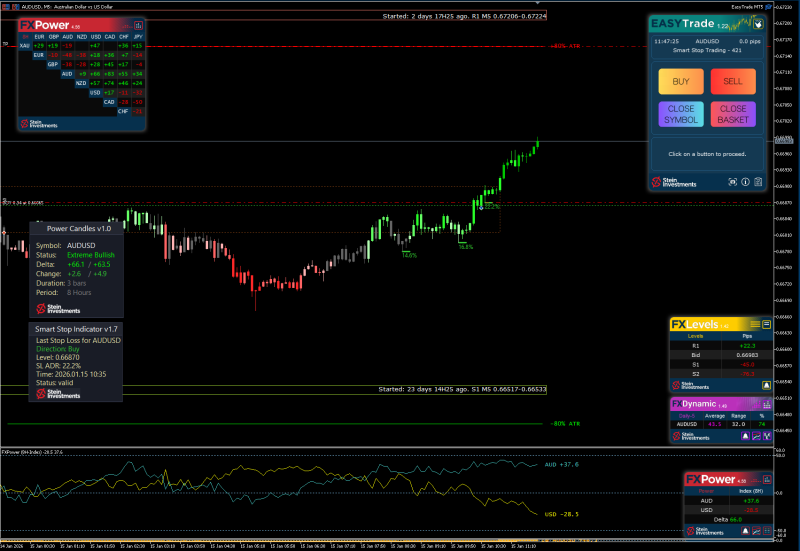Click the AUD row in bottom-right FX Power panel
Image resolution: width=800 pixels, height=551 pixels.
point(728,501)
